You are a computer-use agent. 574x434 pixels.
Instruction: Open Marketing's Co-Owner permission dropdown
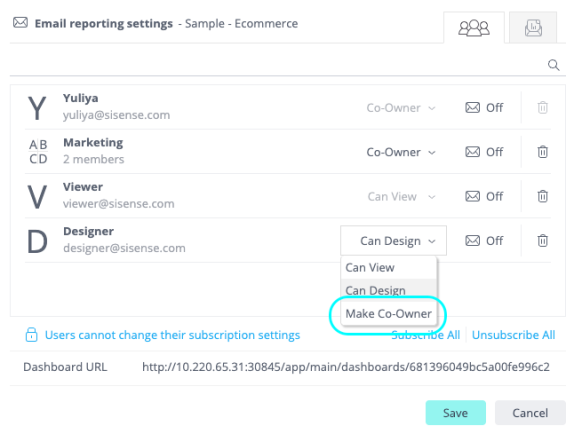401,152
